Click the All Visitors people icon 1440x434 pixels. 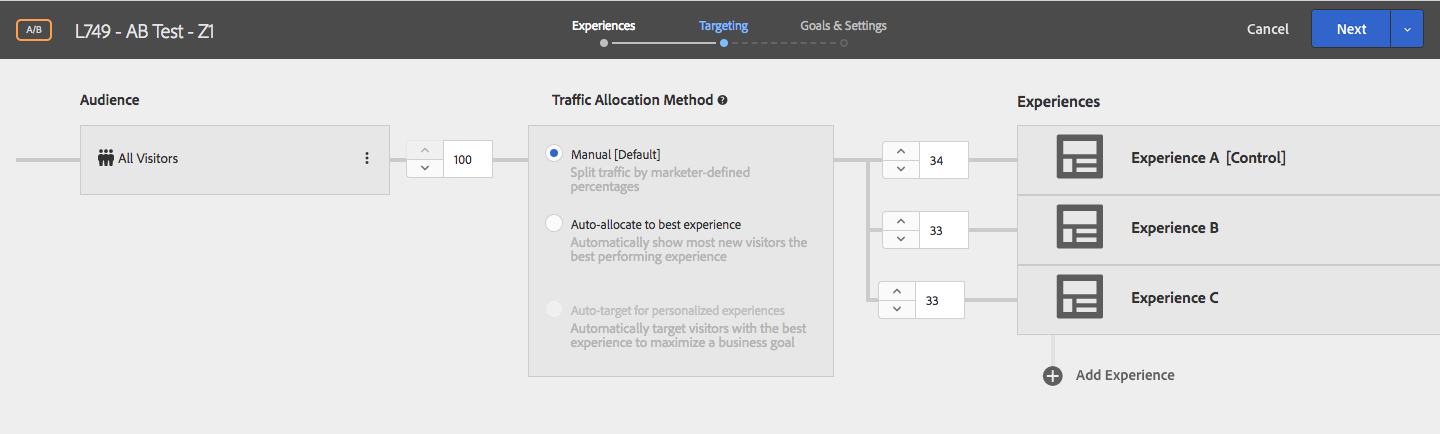[106, 158]
